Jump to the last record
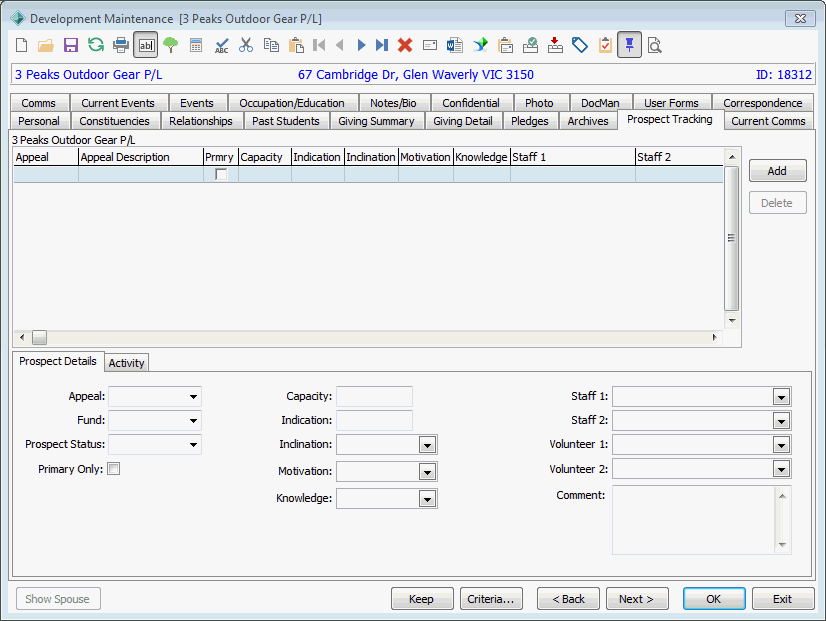This screenshot has width=826, height=621. pyautogui.click(x=382, y=45)
